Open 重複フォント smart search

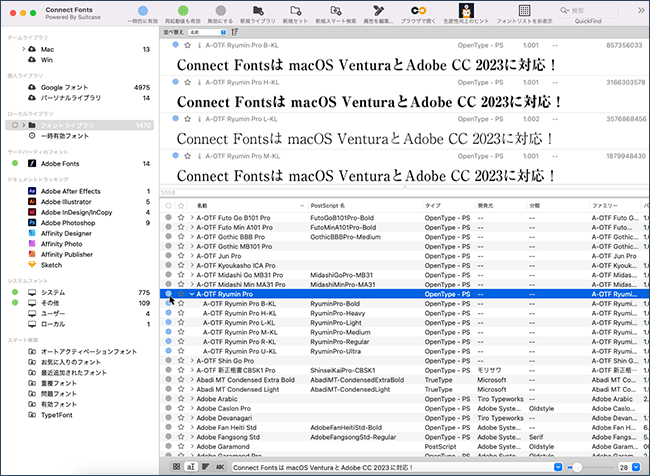pyautogui.click(x=58, y=383)
